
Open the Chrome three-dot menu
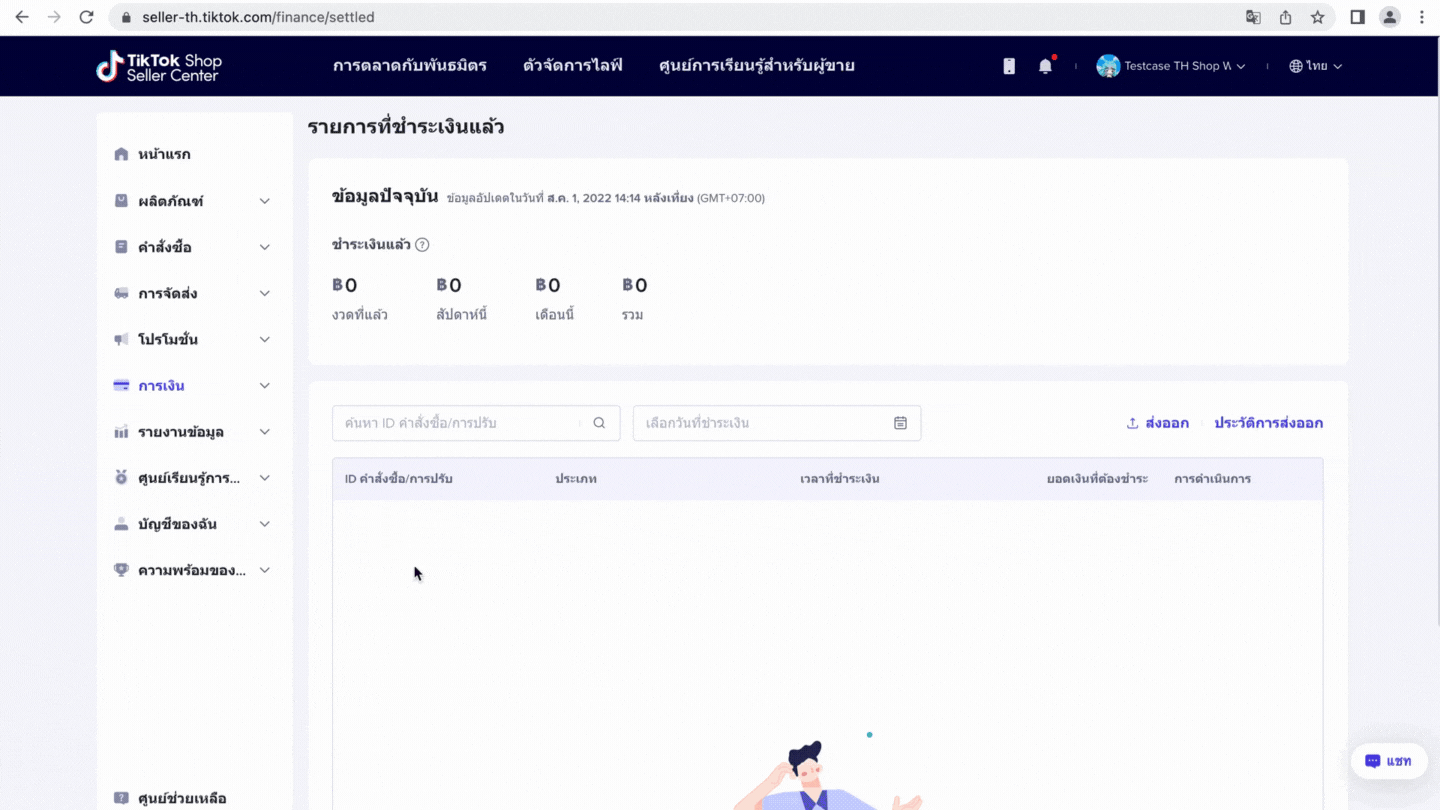tap(1422, 17)
